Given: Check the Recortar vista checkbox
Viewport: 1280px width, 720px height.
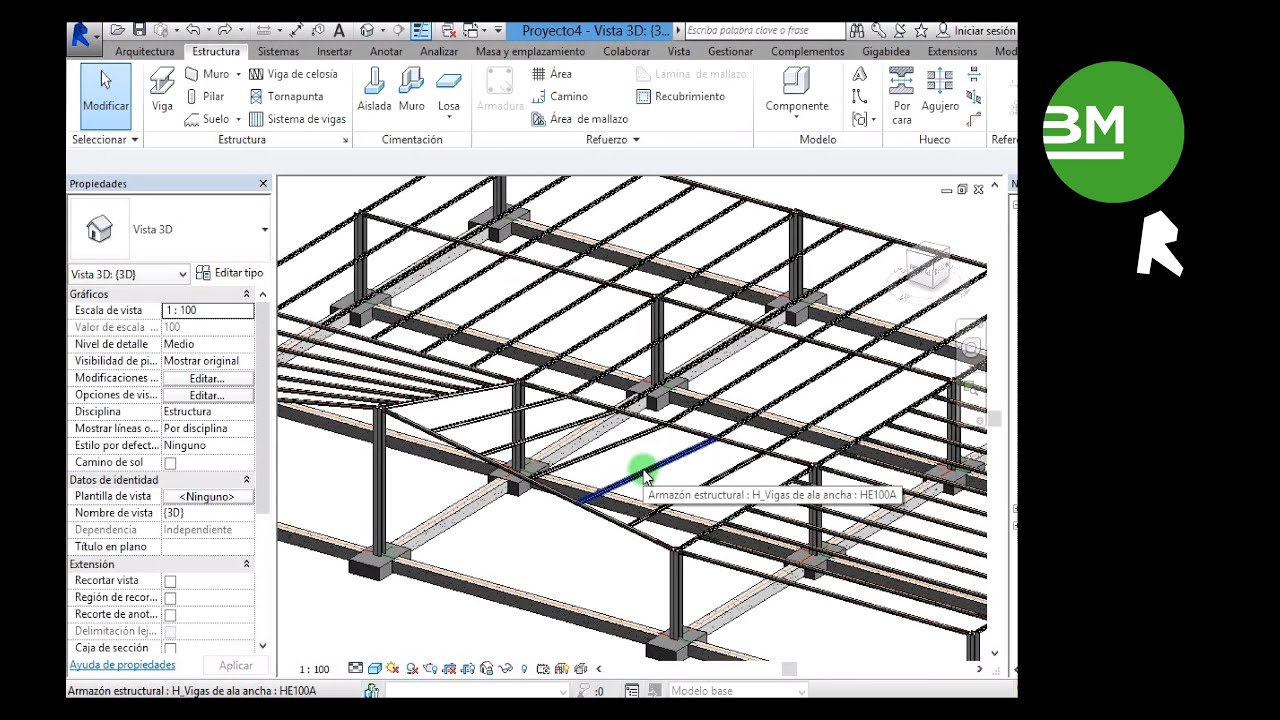Looking at the screenshot, I should point(170,581).
